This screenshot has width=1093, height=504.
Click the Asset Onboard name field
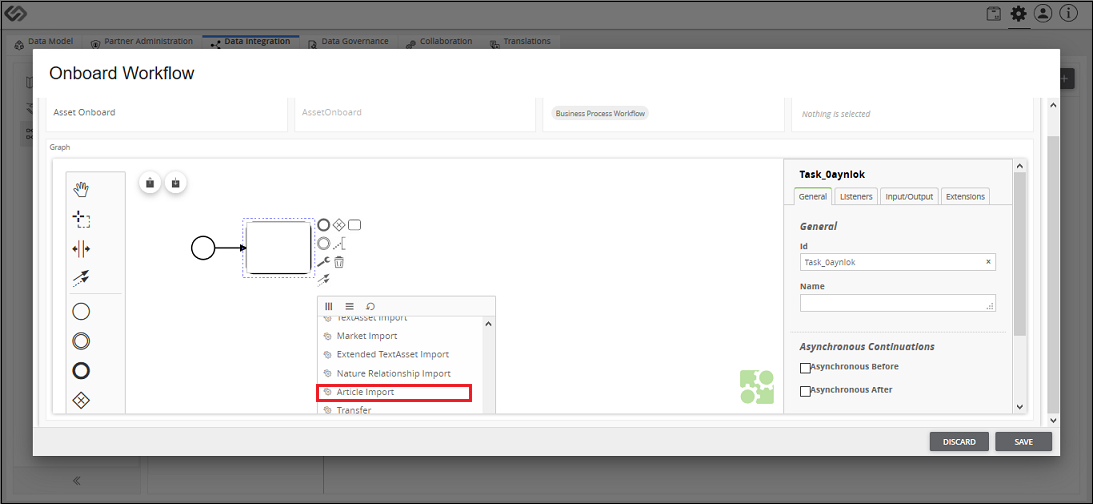point(167,112)
